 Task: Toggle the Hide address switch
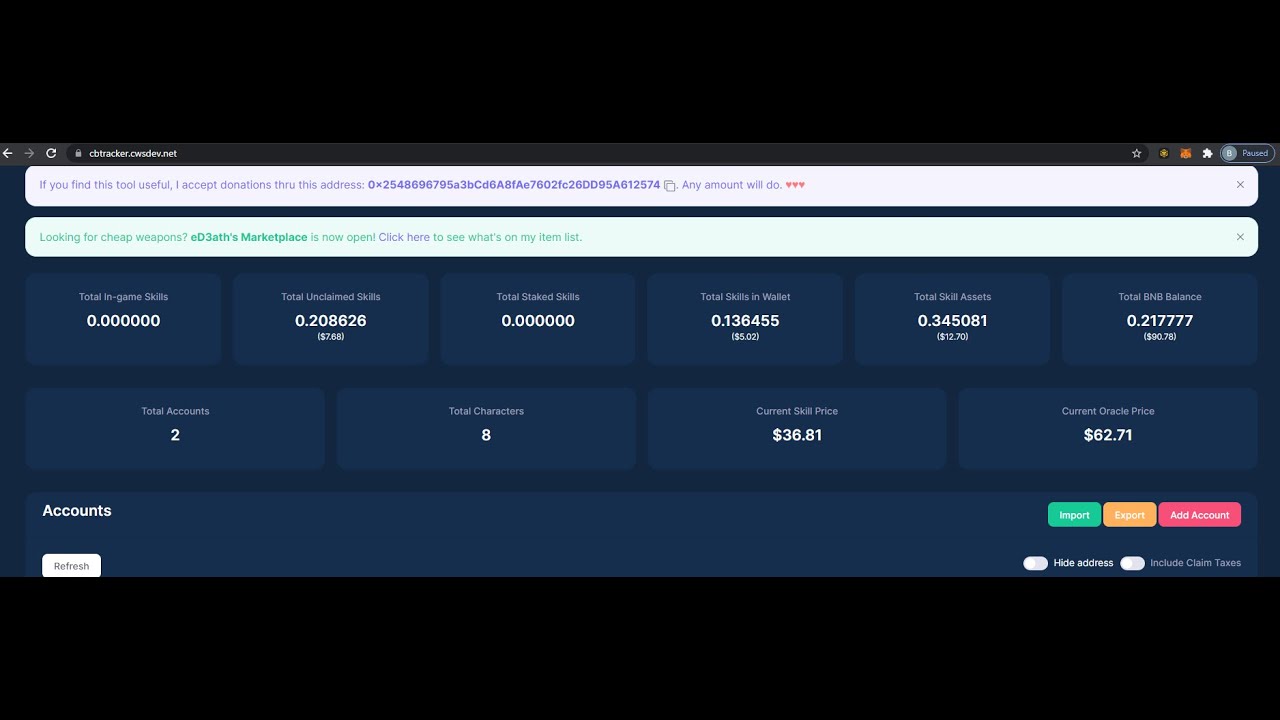1035,563
